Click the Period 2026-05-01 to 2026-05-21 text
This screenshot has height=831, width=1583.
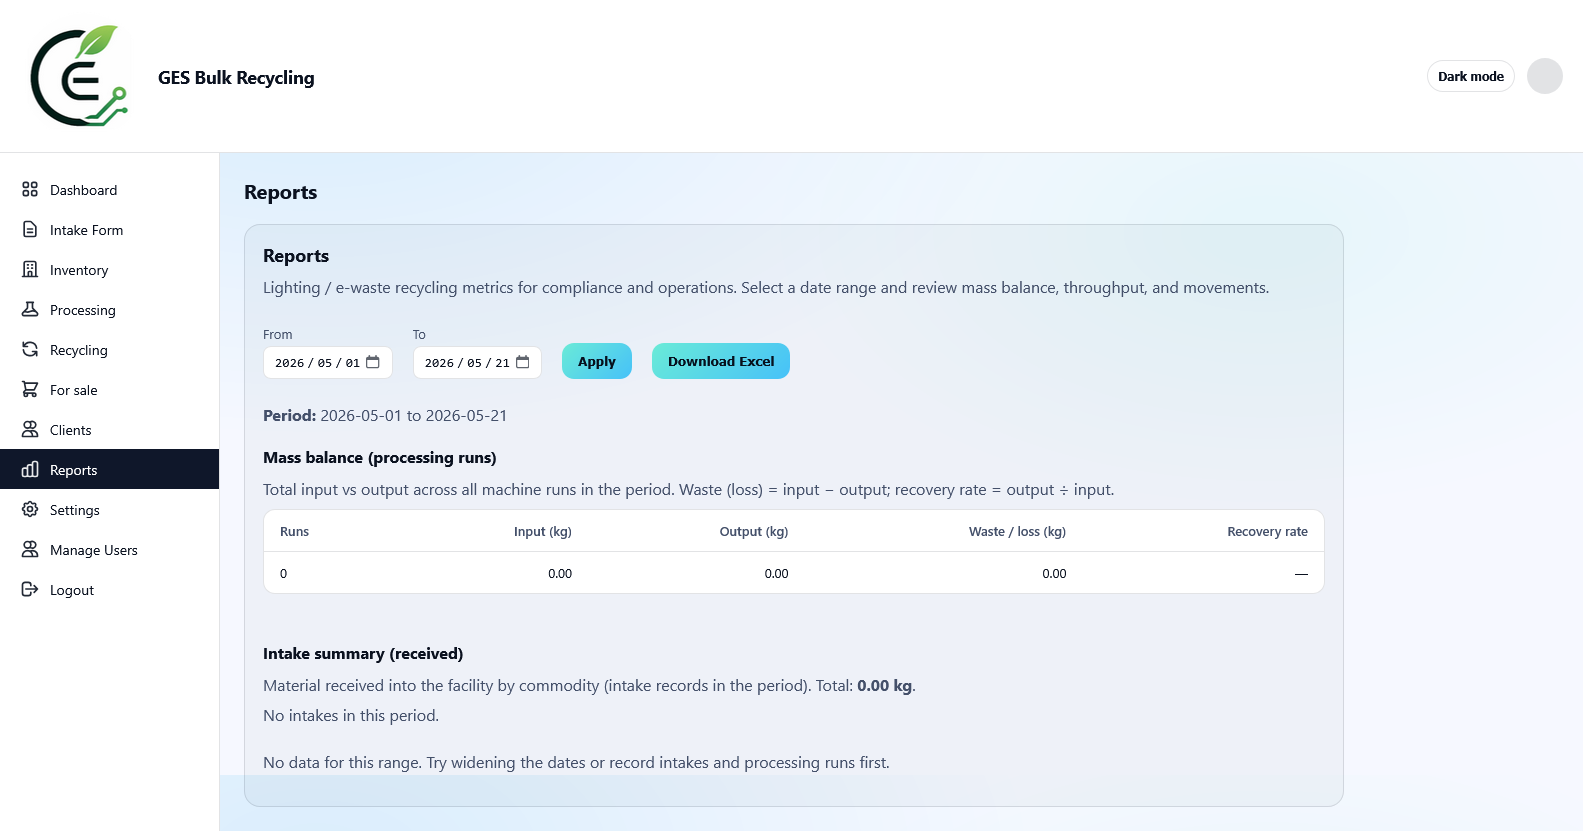tap(385, 415)
